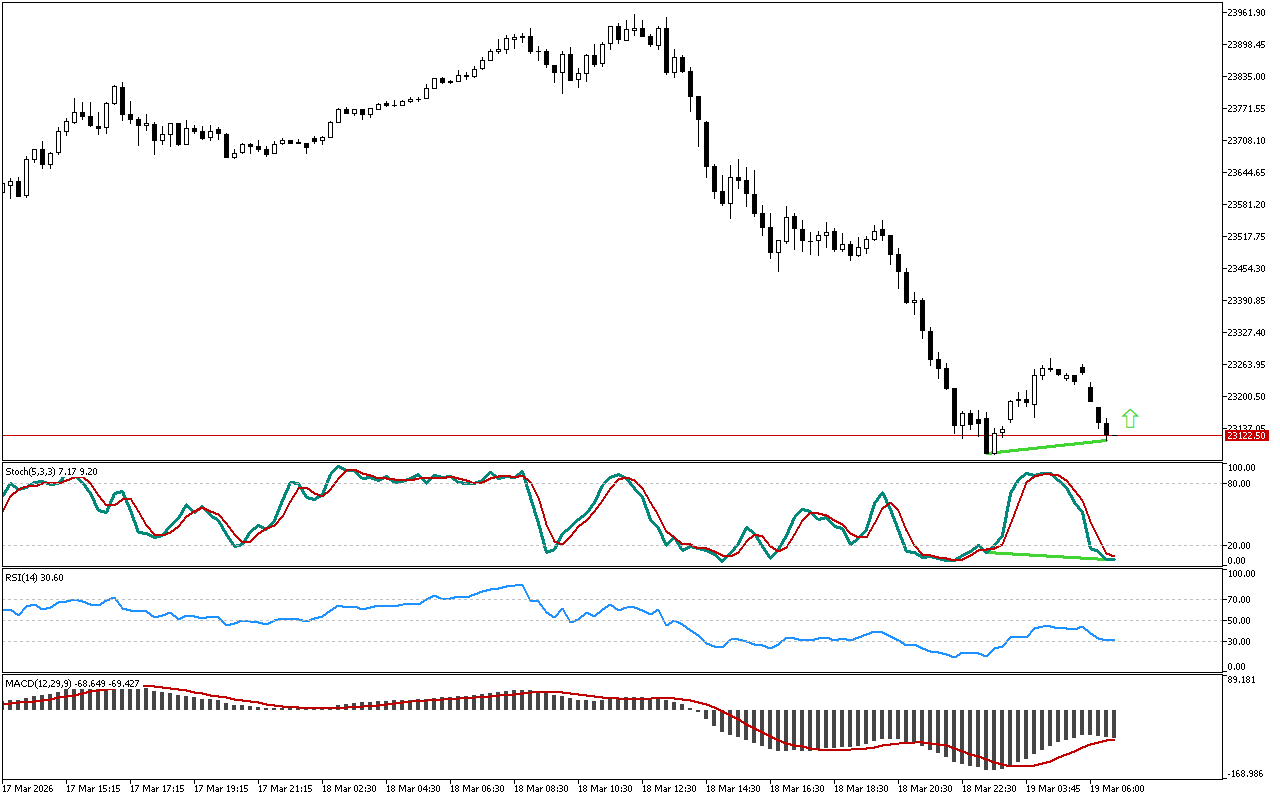
Task: Click the MACD -168.986 scale value
Action: (1246, 775)
